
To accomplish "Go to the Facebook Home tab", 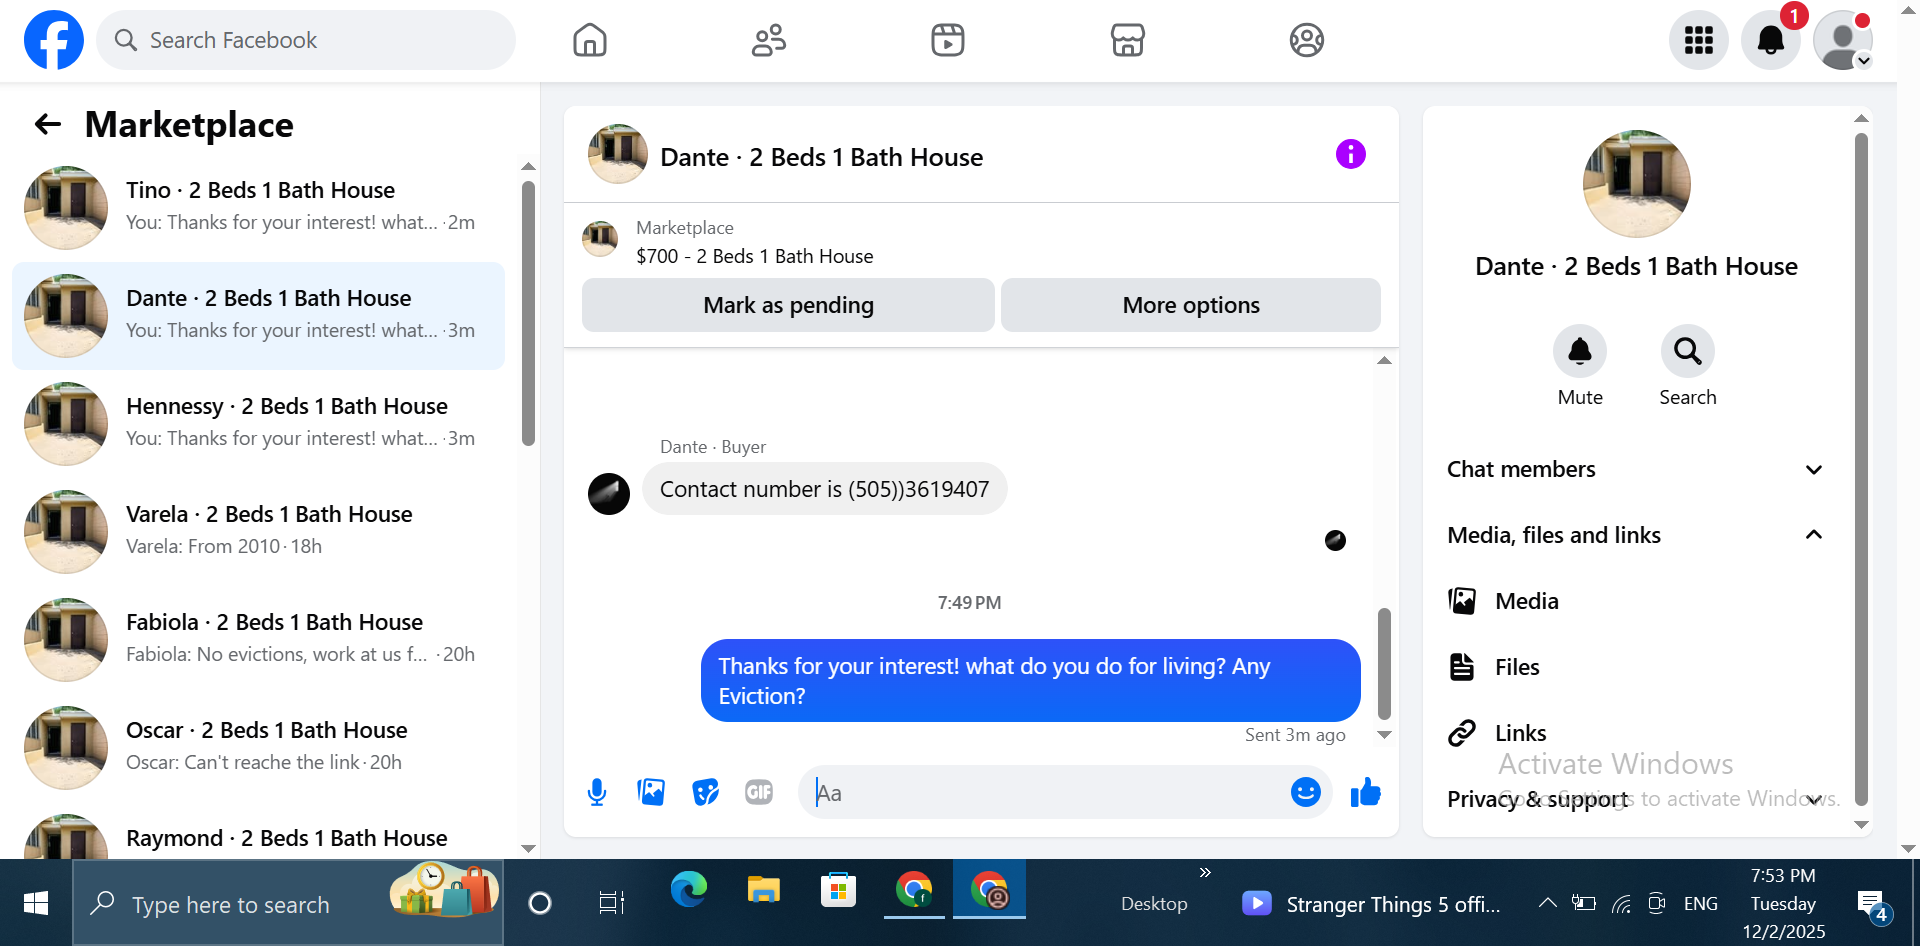I will pos(590,40).
